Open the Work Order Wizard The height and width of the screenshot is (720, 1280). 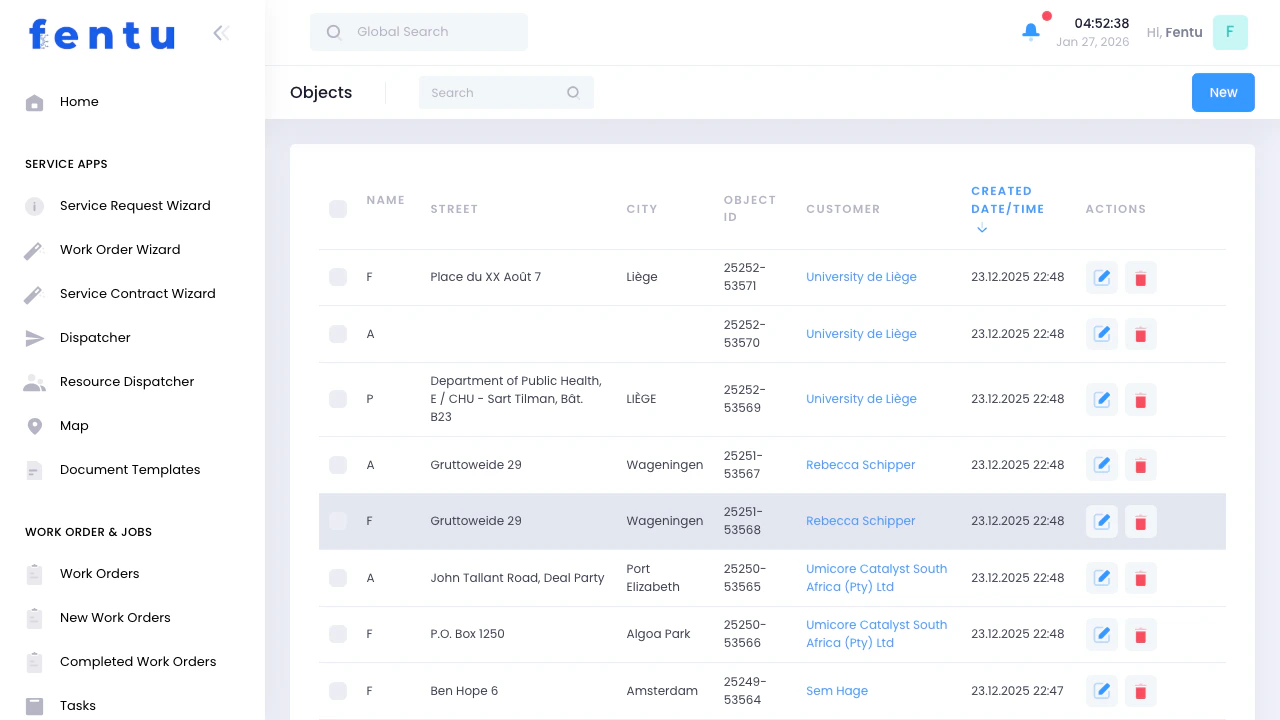pos(120,249)
